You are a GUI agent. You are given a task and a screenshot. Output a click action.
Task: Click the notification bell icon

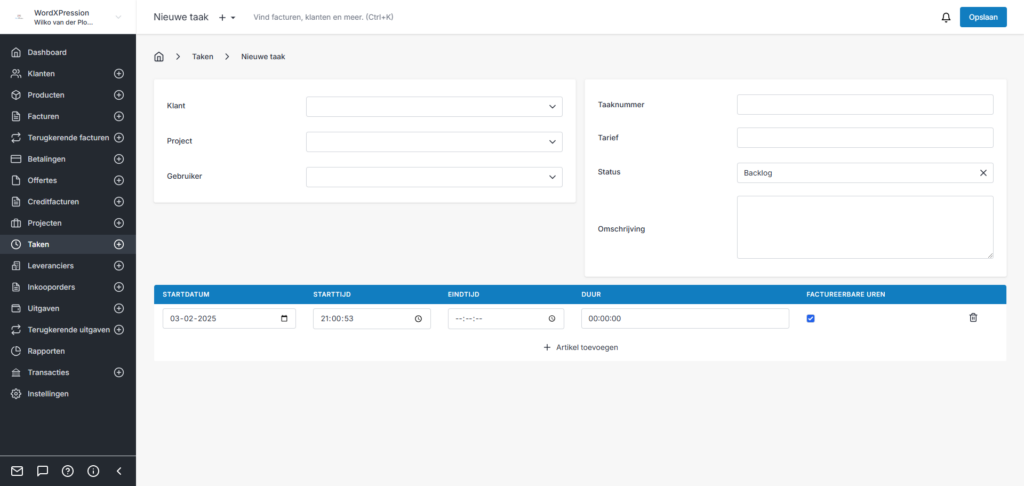pyautogui.click(x=946, y=18)
